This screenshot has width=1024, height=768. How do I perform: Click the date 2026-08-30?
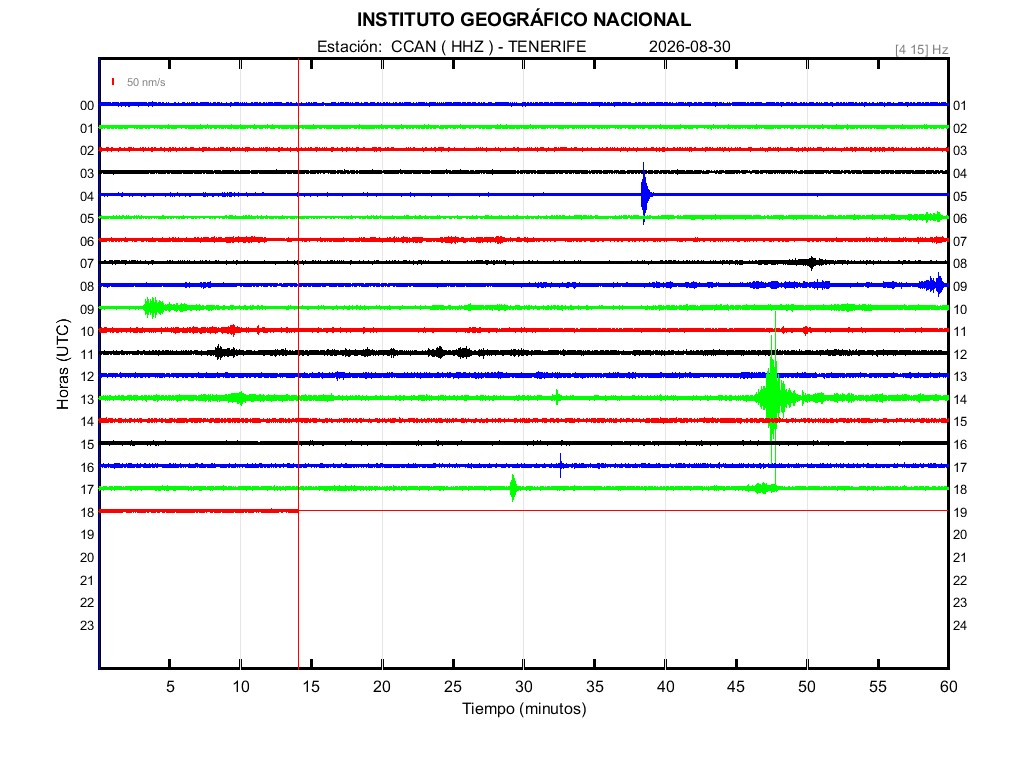coord(690,47)
